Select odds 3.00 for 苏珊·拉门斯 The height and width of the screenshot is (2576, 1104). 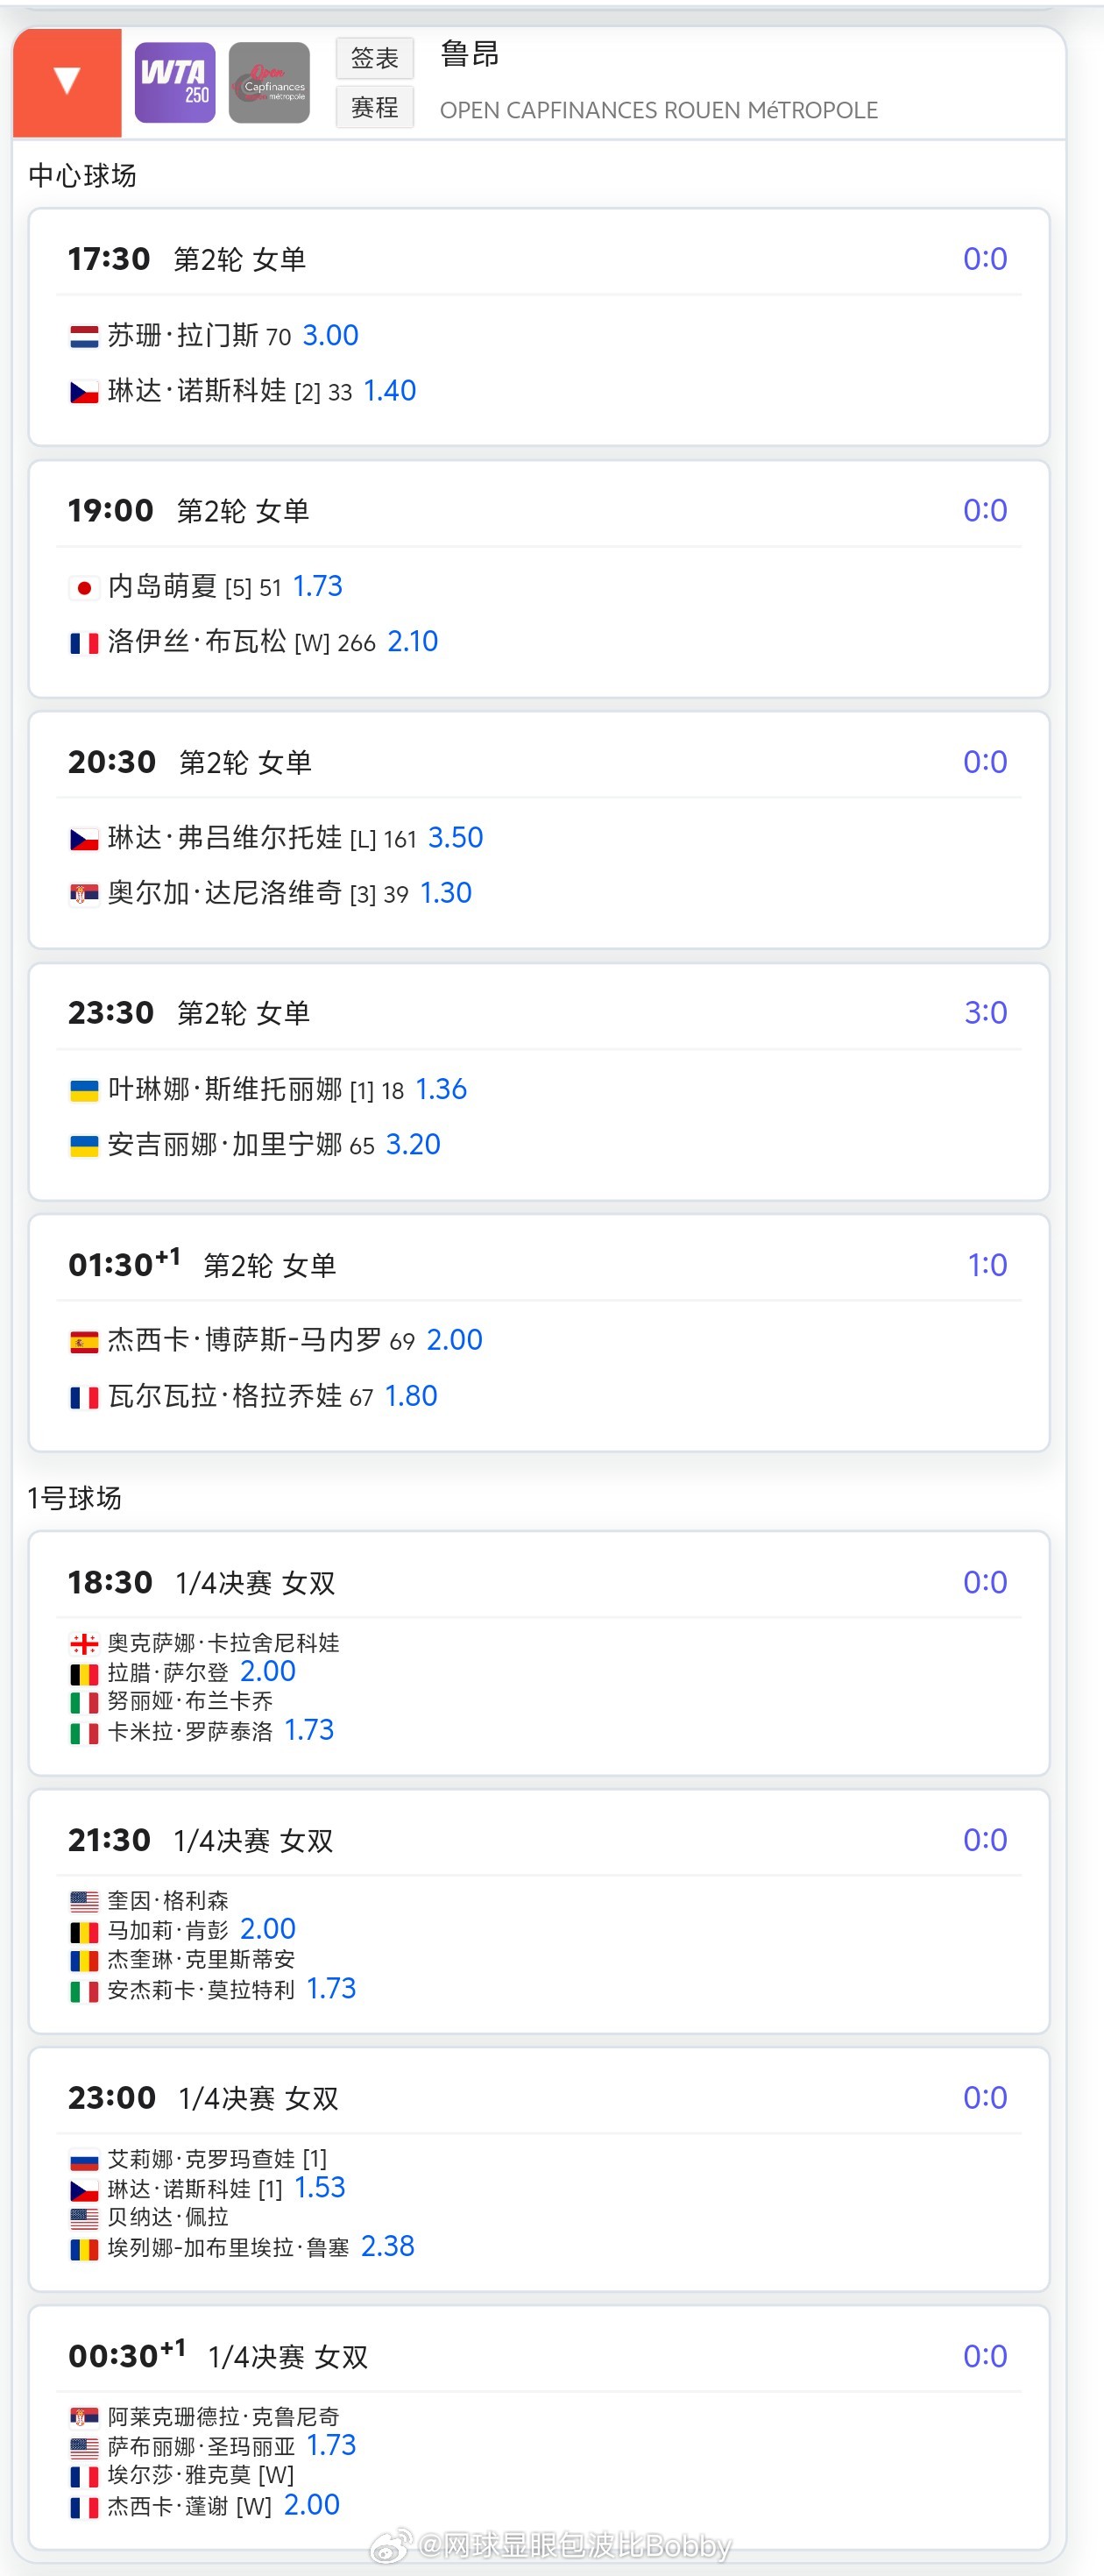330,336
